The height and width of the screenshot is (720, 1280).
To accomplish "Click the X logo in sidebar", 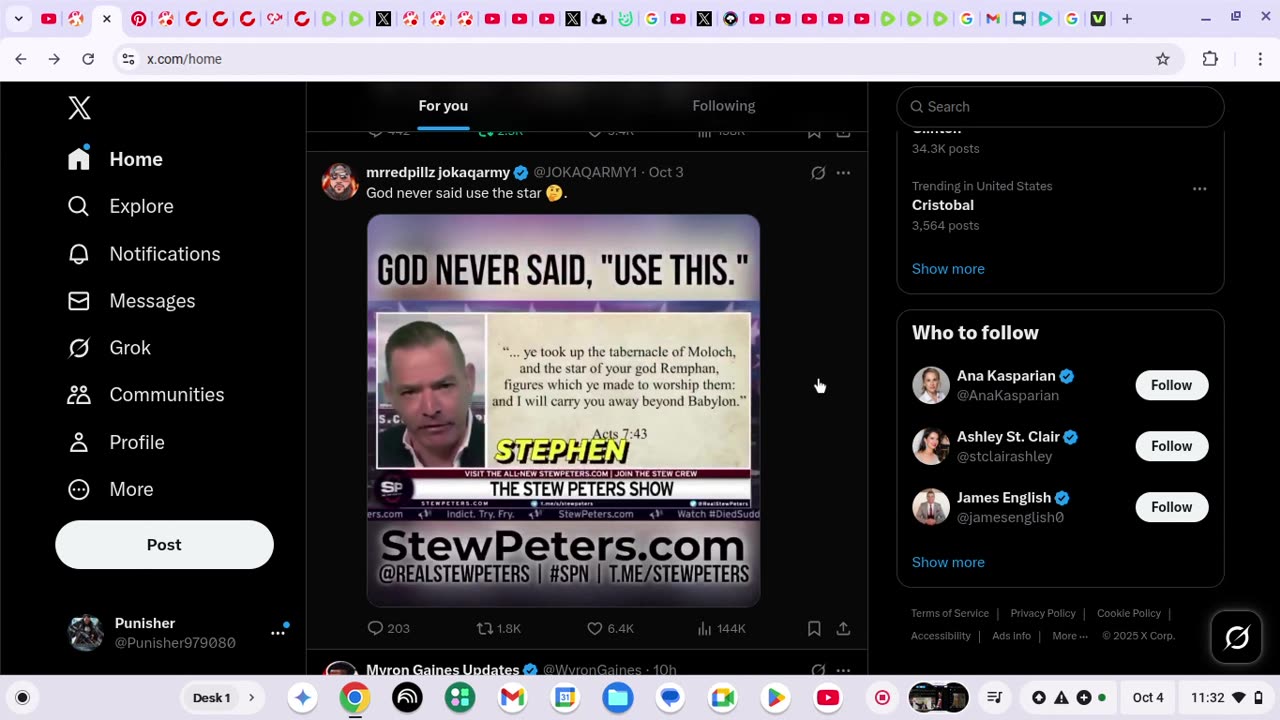I will [x=79, y=108].
